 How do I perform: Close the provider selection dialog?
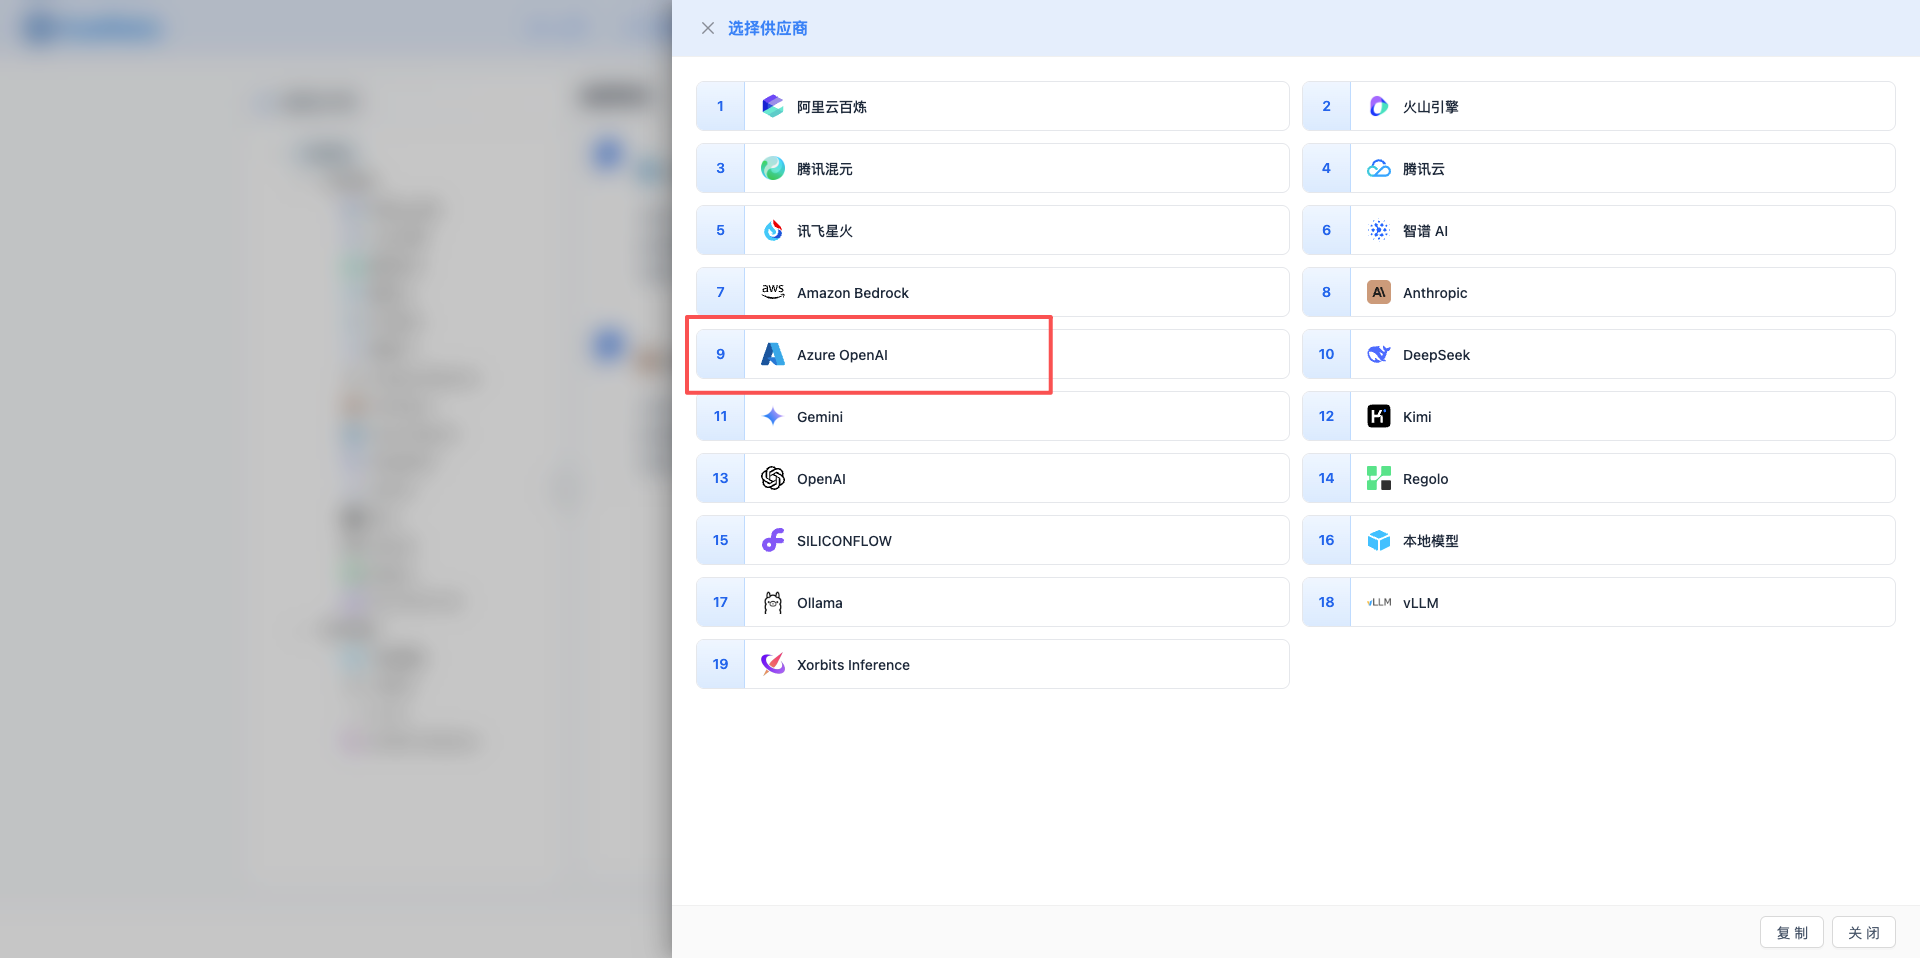coord(708,28)
